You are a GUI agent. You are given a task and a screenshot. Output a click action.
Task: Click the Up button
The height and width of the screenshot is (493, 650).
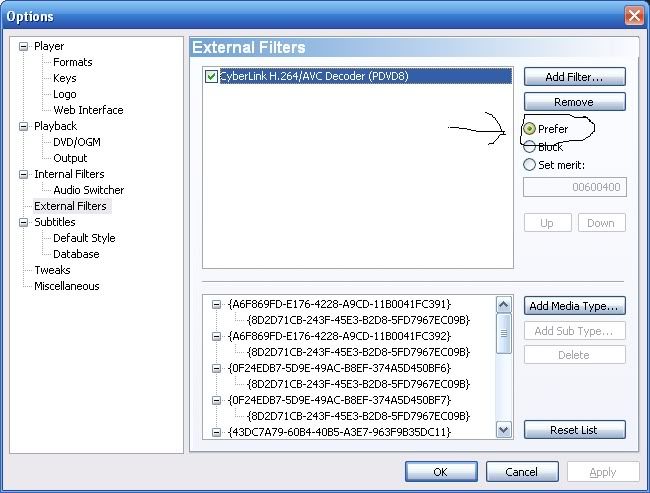point(548,223)
